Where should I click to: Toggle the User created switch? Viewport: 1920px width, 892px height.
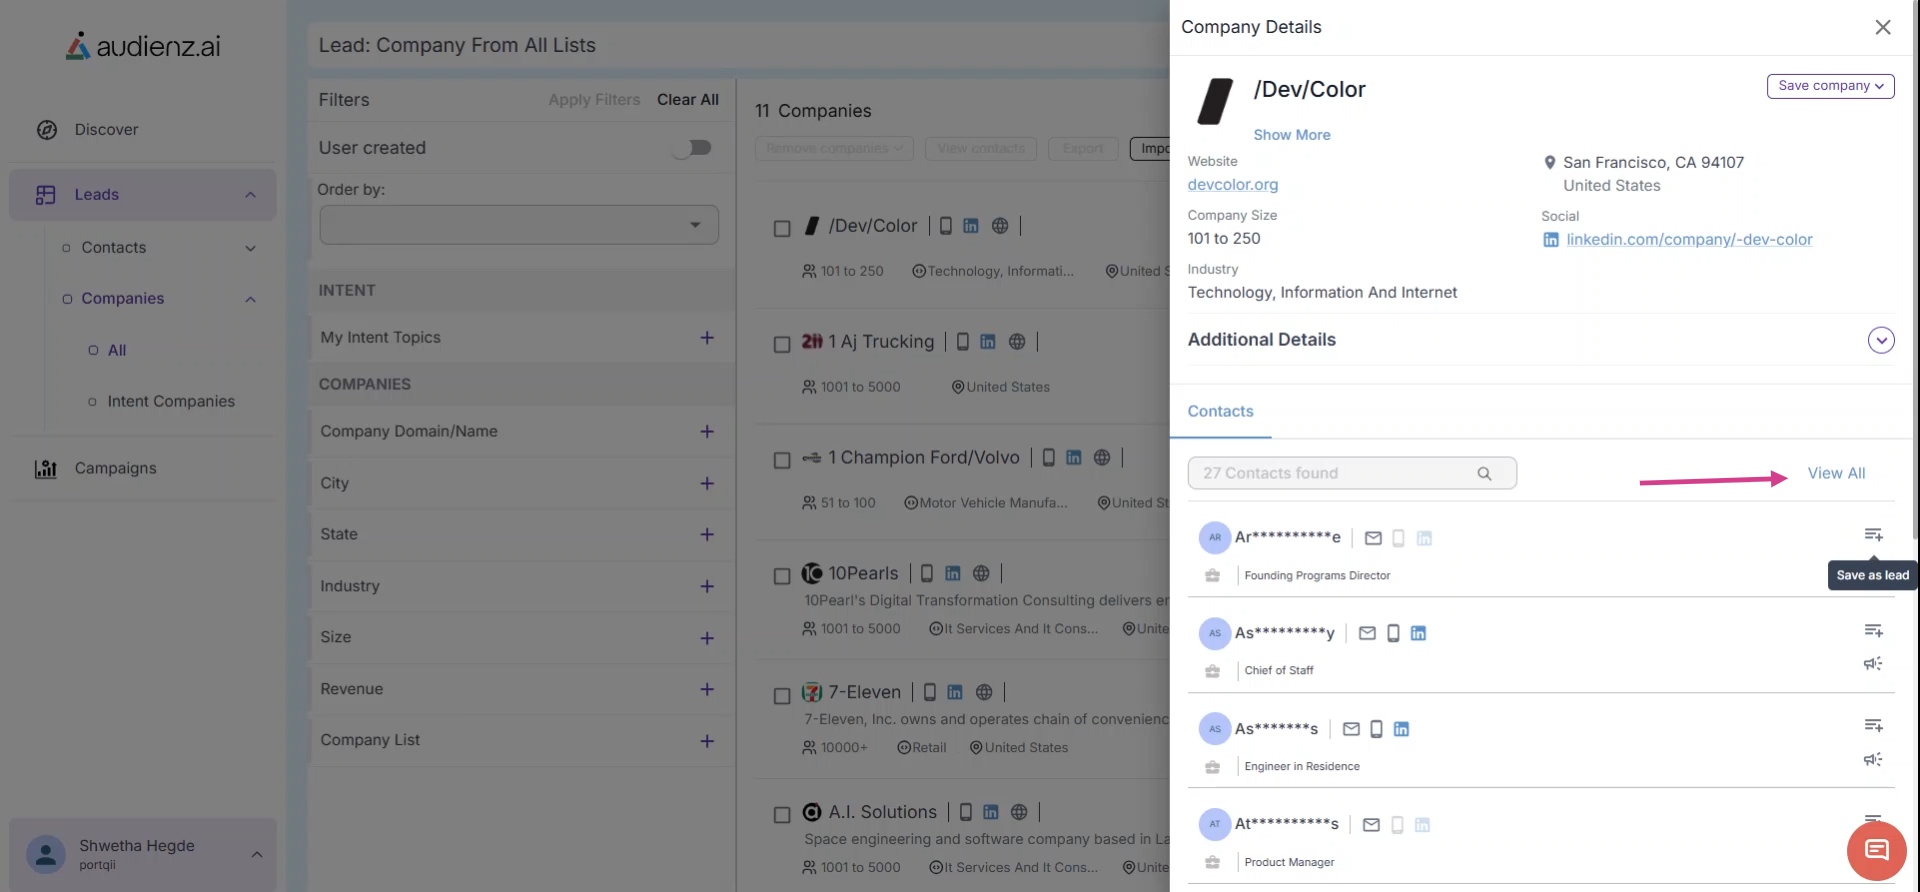pos(691,148)
